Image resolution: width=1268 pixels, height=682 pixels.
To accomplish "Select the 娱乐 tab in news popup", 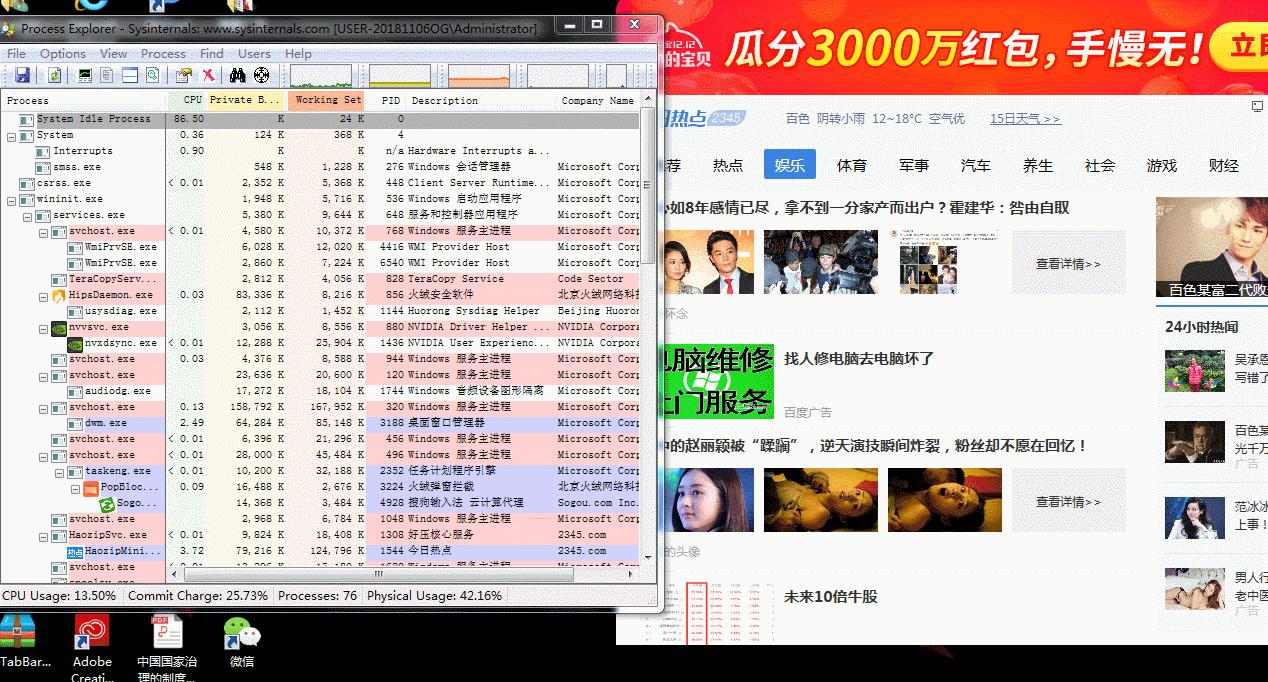I will [790, 165].
